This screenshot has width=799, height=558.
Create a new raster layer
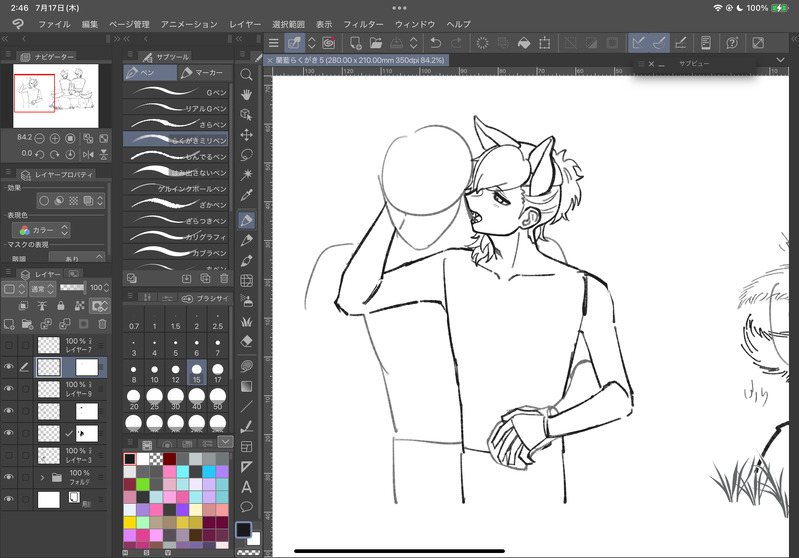9,324
